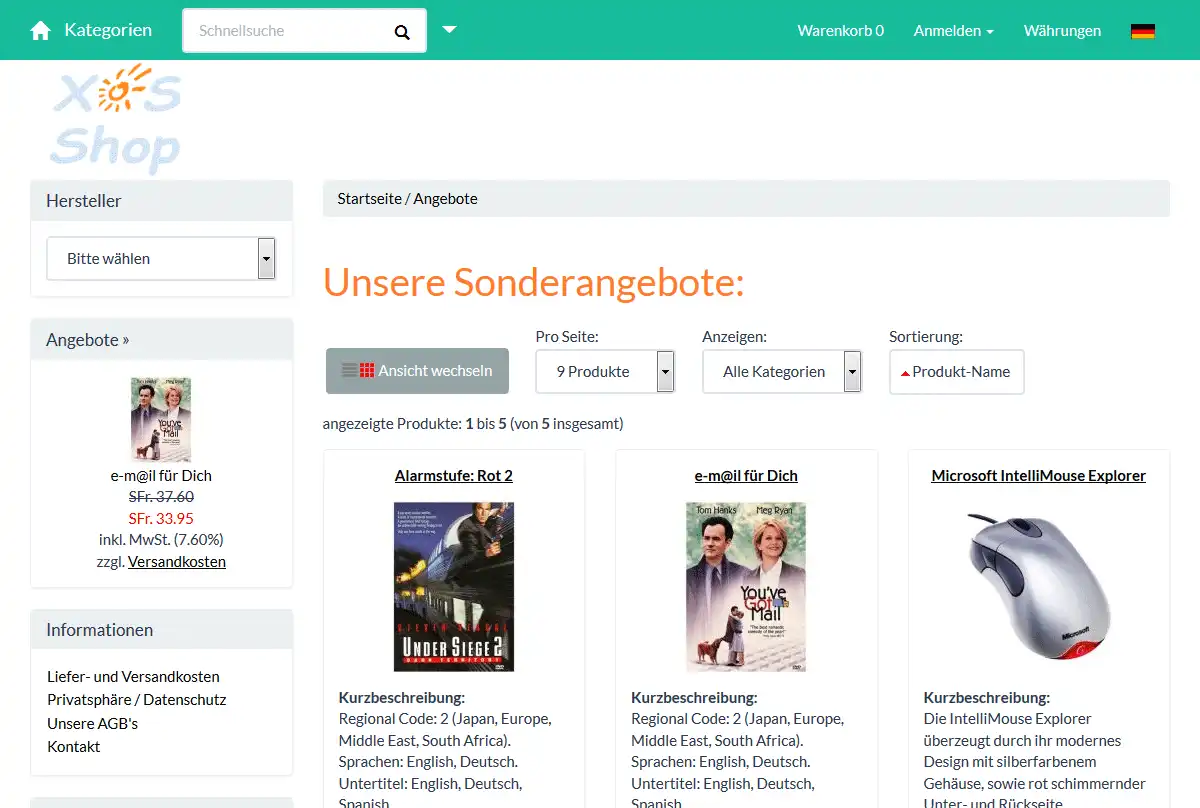Open the Währungen menu
Image resolution: width=1200 pixels, height=808 pixels.
[1062, 31]
